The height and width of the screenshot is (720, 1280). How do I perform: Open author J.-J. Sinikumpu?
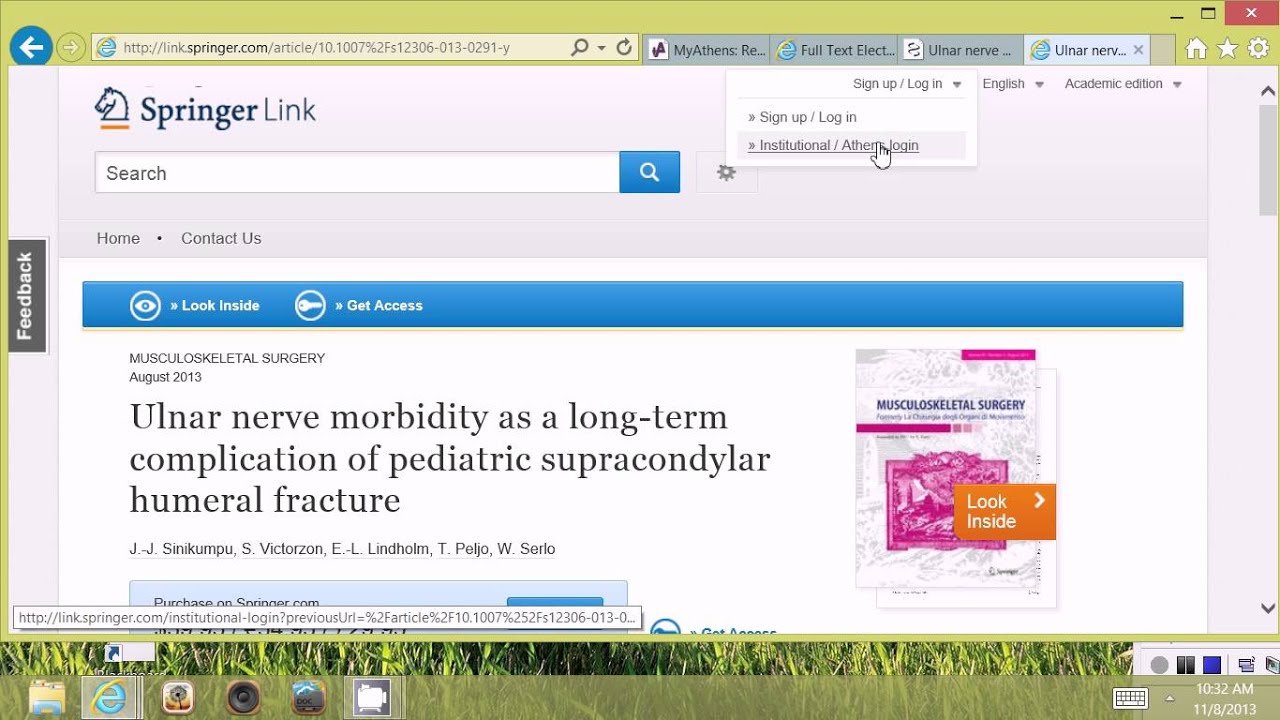pyautogui.click(x=181, y=549)
